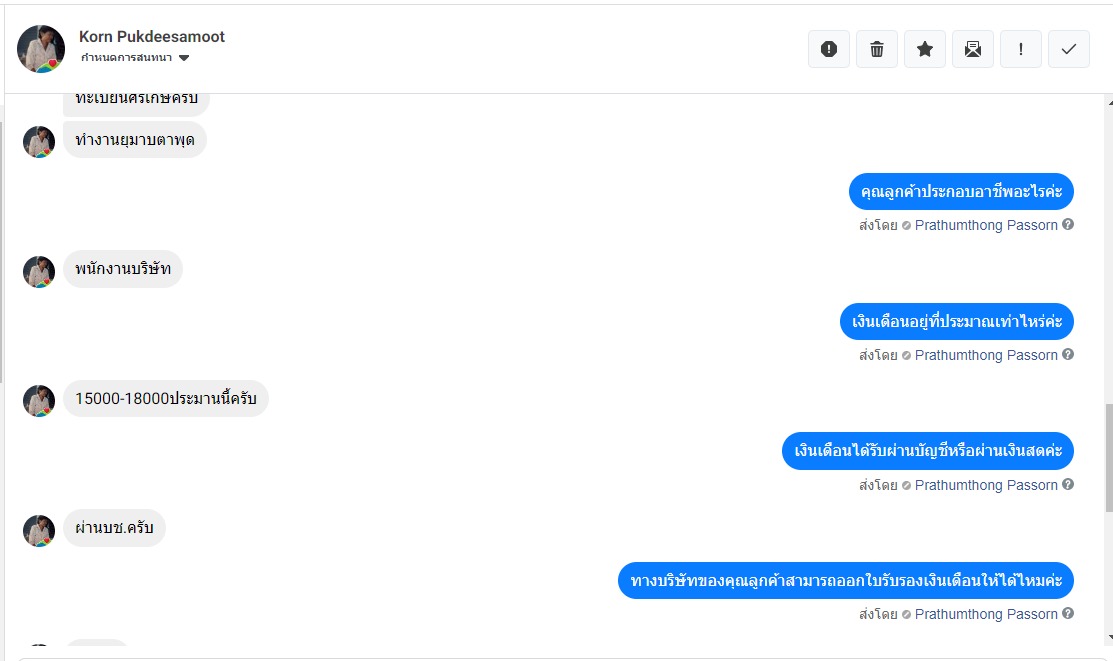Click help icon under เงินเดือนได้รับผ่านบัญชี message

(x=1068, y=484)
